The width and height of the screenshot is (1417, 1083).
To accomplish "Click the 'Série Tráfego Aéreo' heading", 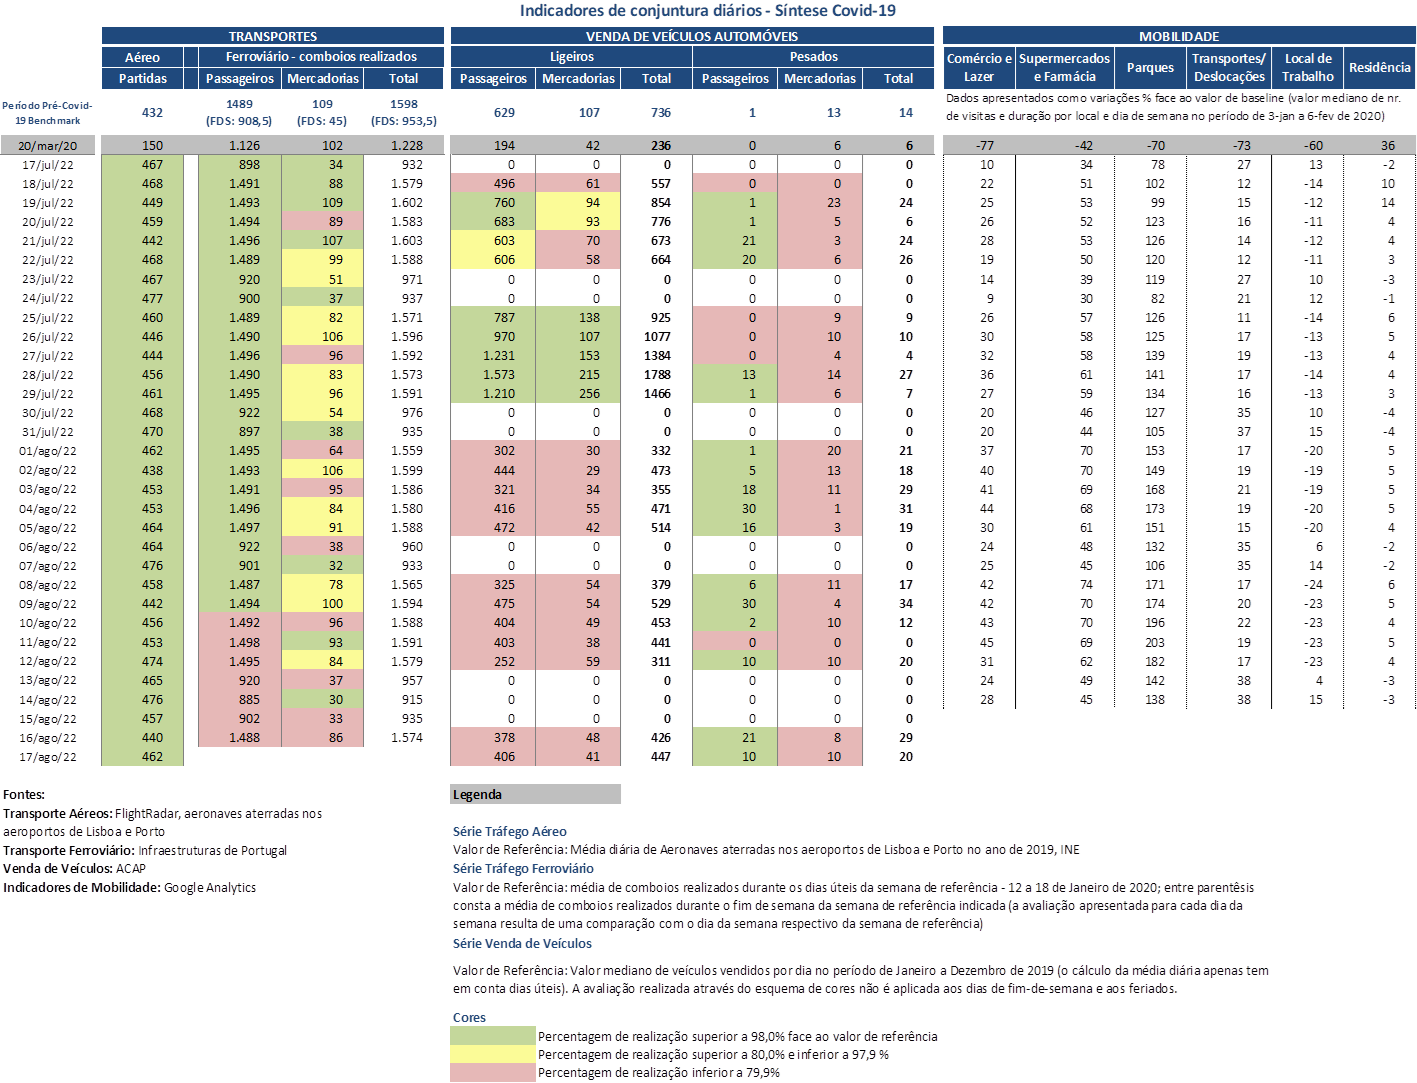I will pyautogui.click(x=509, y=832).
